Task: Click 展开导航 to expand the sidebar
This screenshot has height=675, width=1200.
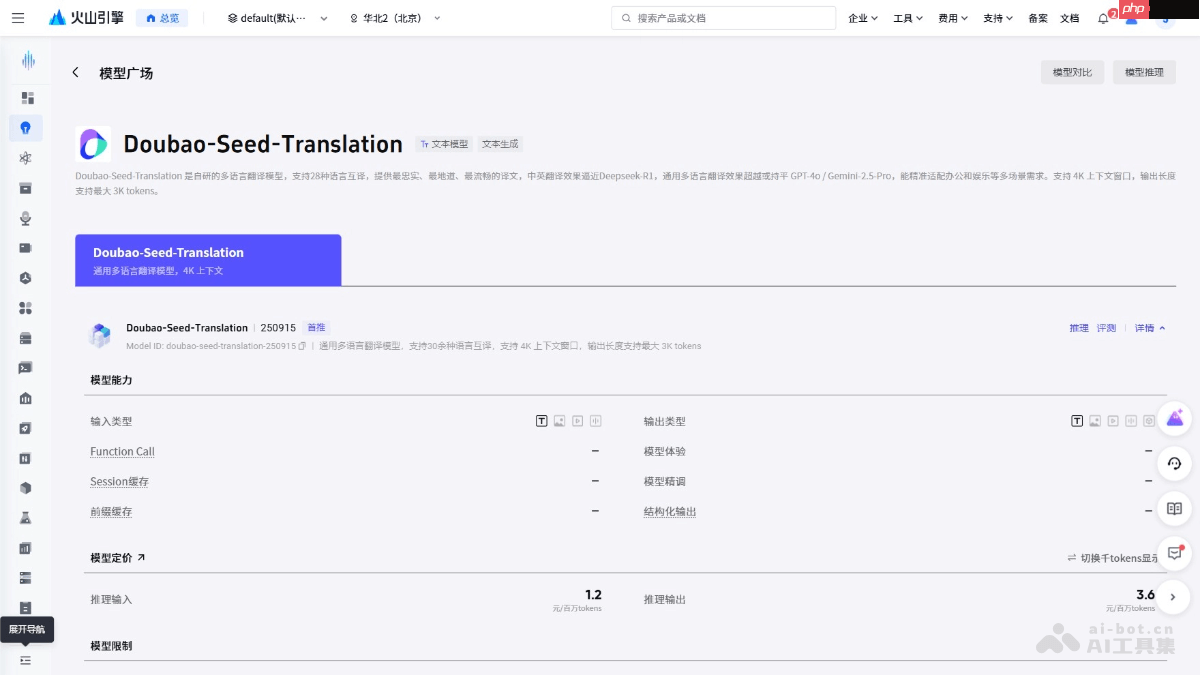Action: point(27,629)
